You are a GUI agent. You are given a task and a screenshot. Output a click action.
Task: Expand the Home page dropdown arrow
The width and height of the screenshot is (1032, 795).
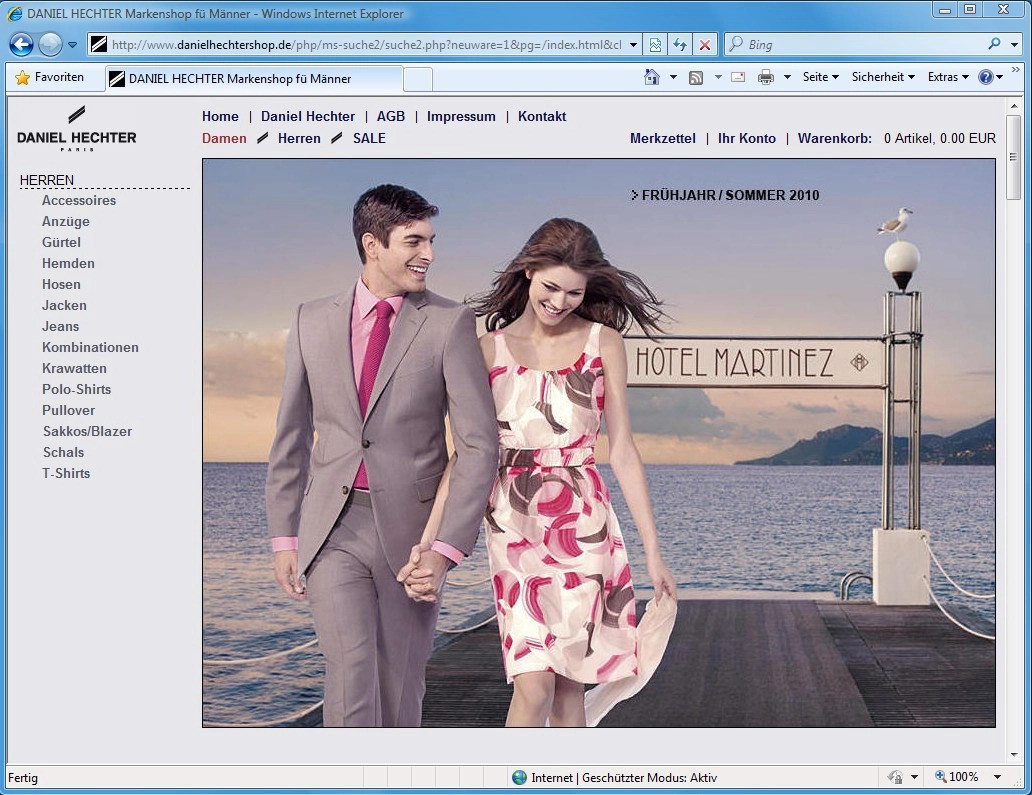click(x=673, y=77)
